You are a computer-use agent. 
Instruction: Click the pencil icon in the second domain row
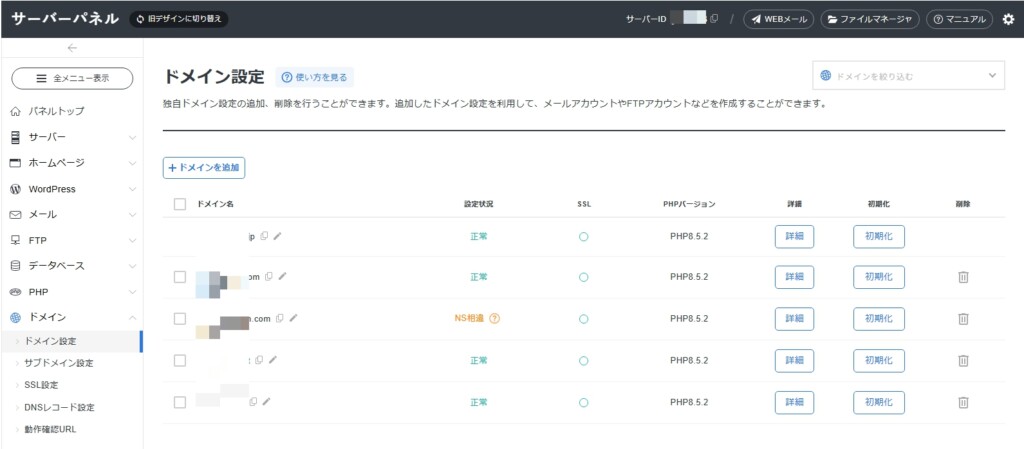click(283, 277)
